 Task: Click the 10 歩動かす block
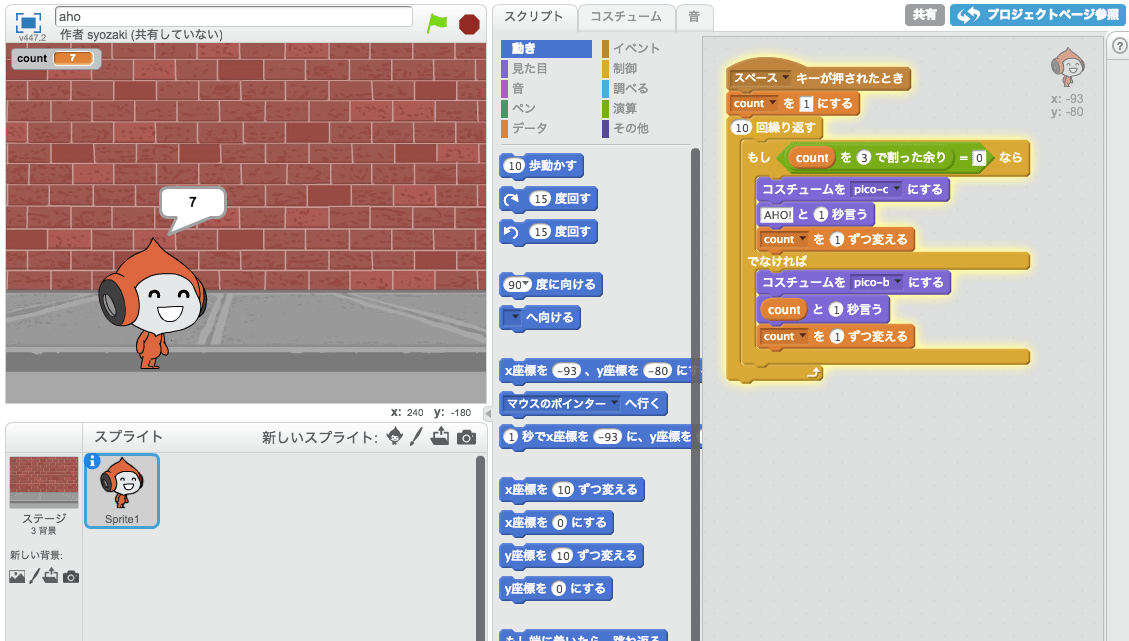(541, 166)
